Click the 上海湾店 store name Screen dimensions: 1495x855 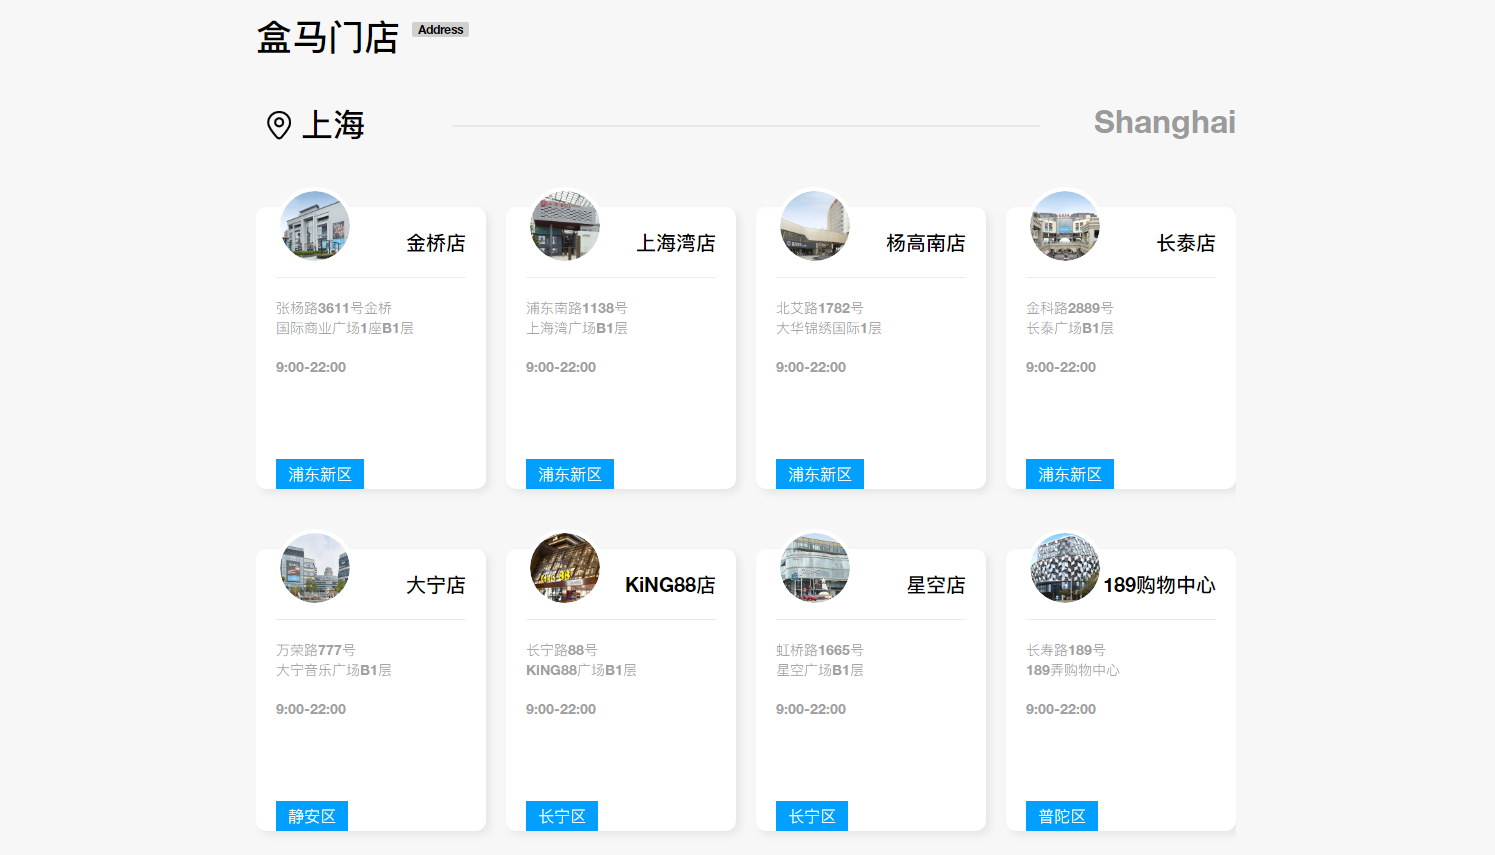point(676,243)
